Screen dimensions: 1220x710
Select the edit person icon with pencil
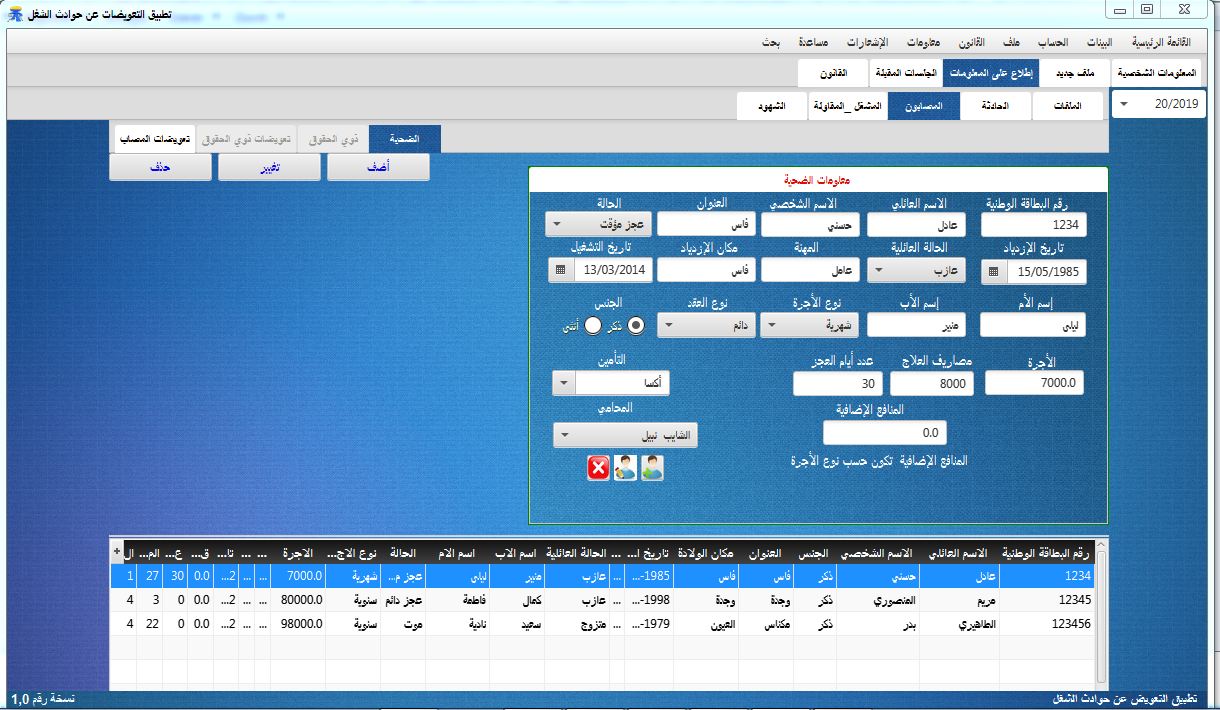coord(625,467)
